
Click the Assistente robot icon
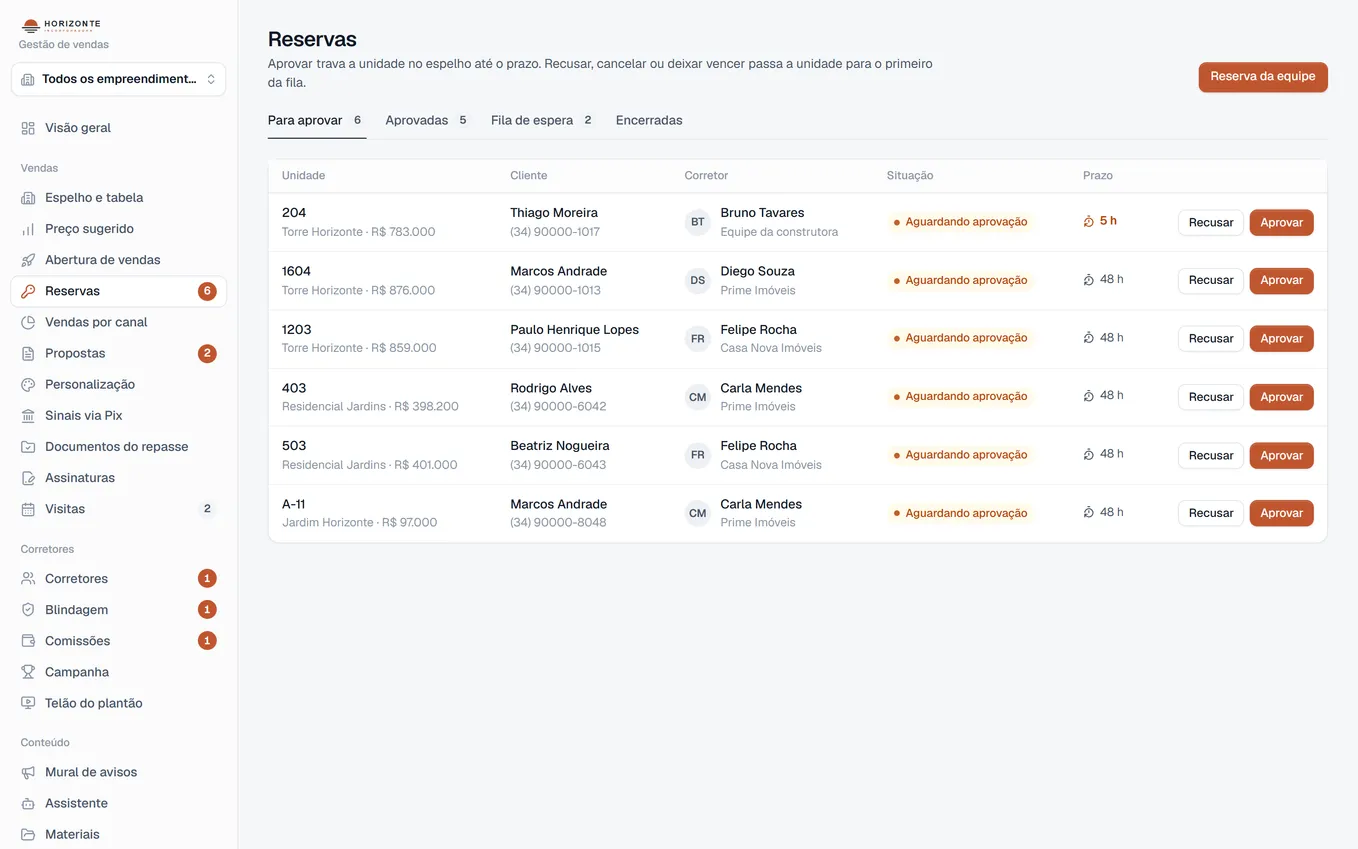click(x=28, y=803)
